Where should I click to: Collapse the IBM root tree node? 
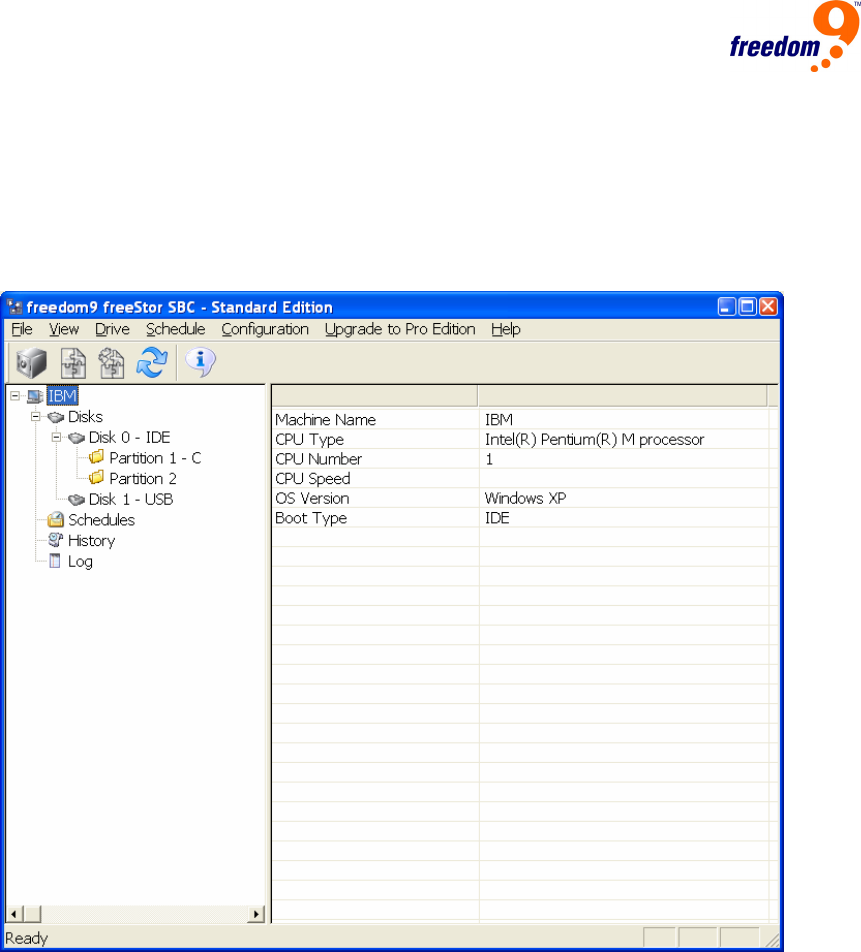coord(15,396)
